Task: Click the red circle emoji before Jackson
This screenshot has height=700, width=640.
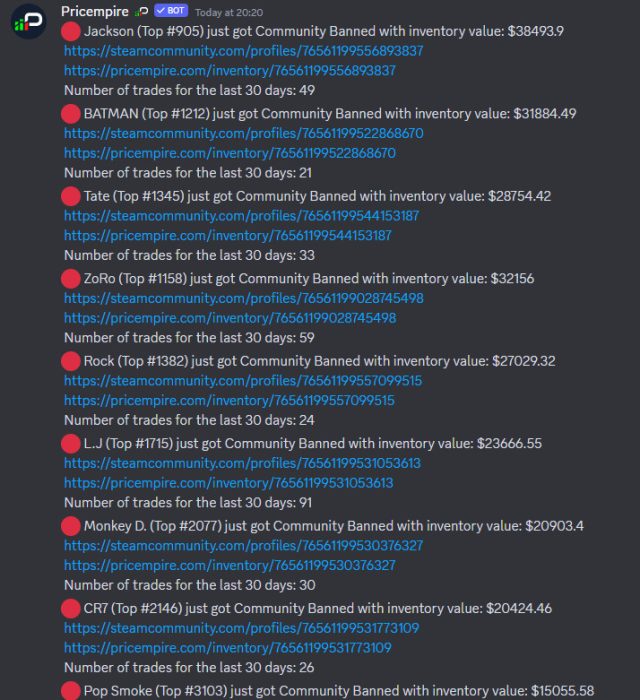Action: click(71, 31)
